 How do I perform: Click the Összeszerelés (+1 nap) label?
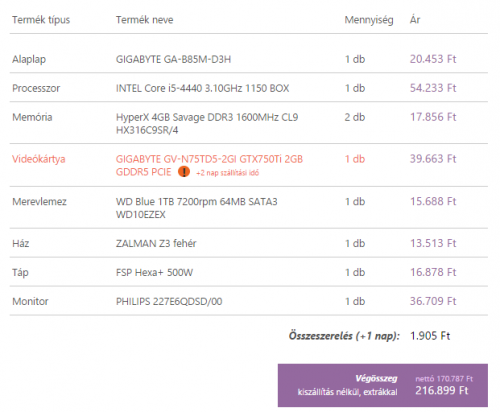[x=344, y=336]
